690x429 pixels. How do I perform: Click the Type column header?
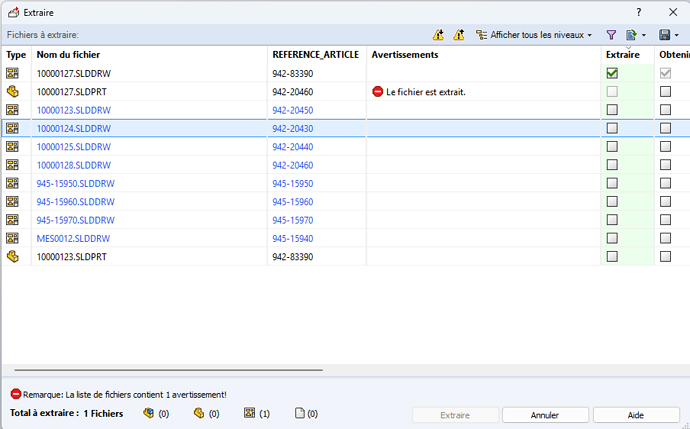(x=16, y=55)
